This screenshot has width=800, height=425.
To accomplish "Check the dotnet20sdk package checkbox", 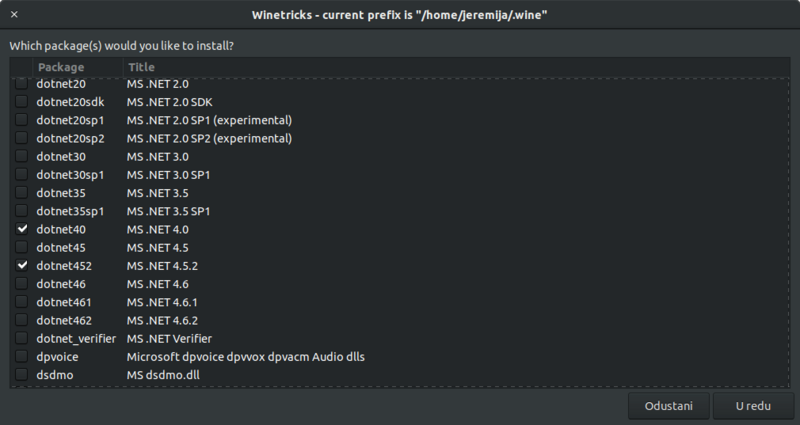I will coord(21,102).
